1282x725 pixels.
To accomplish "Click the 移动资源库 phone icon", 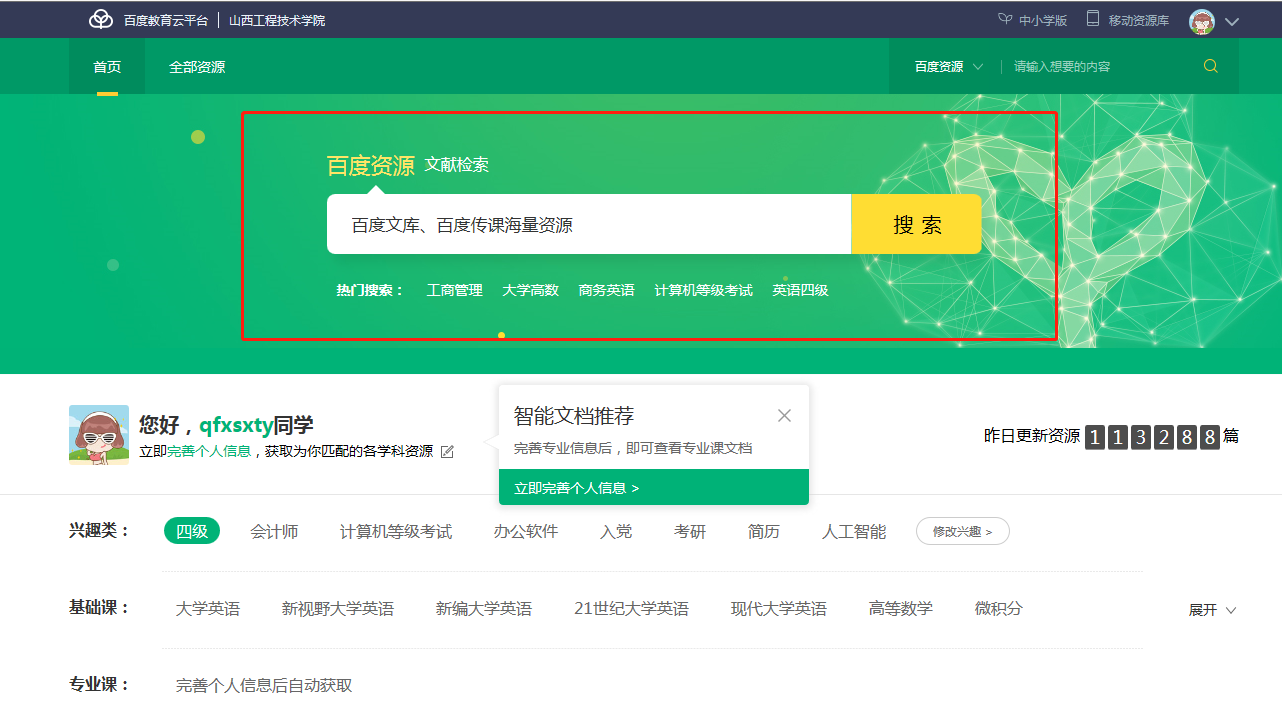I will click(x=1093, y=19).
